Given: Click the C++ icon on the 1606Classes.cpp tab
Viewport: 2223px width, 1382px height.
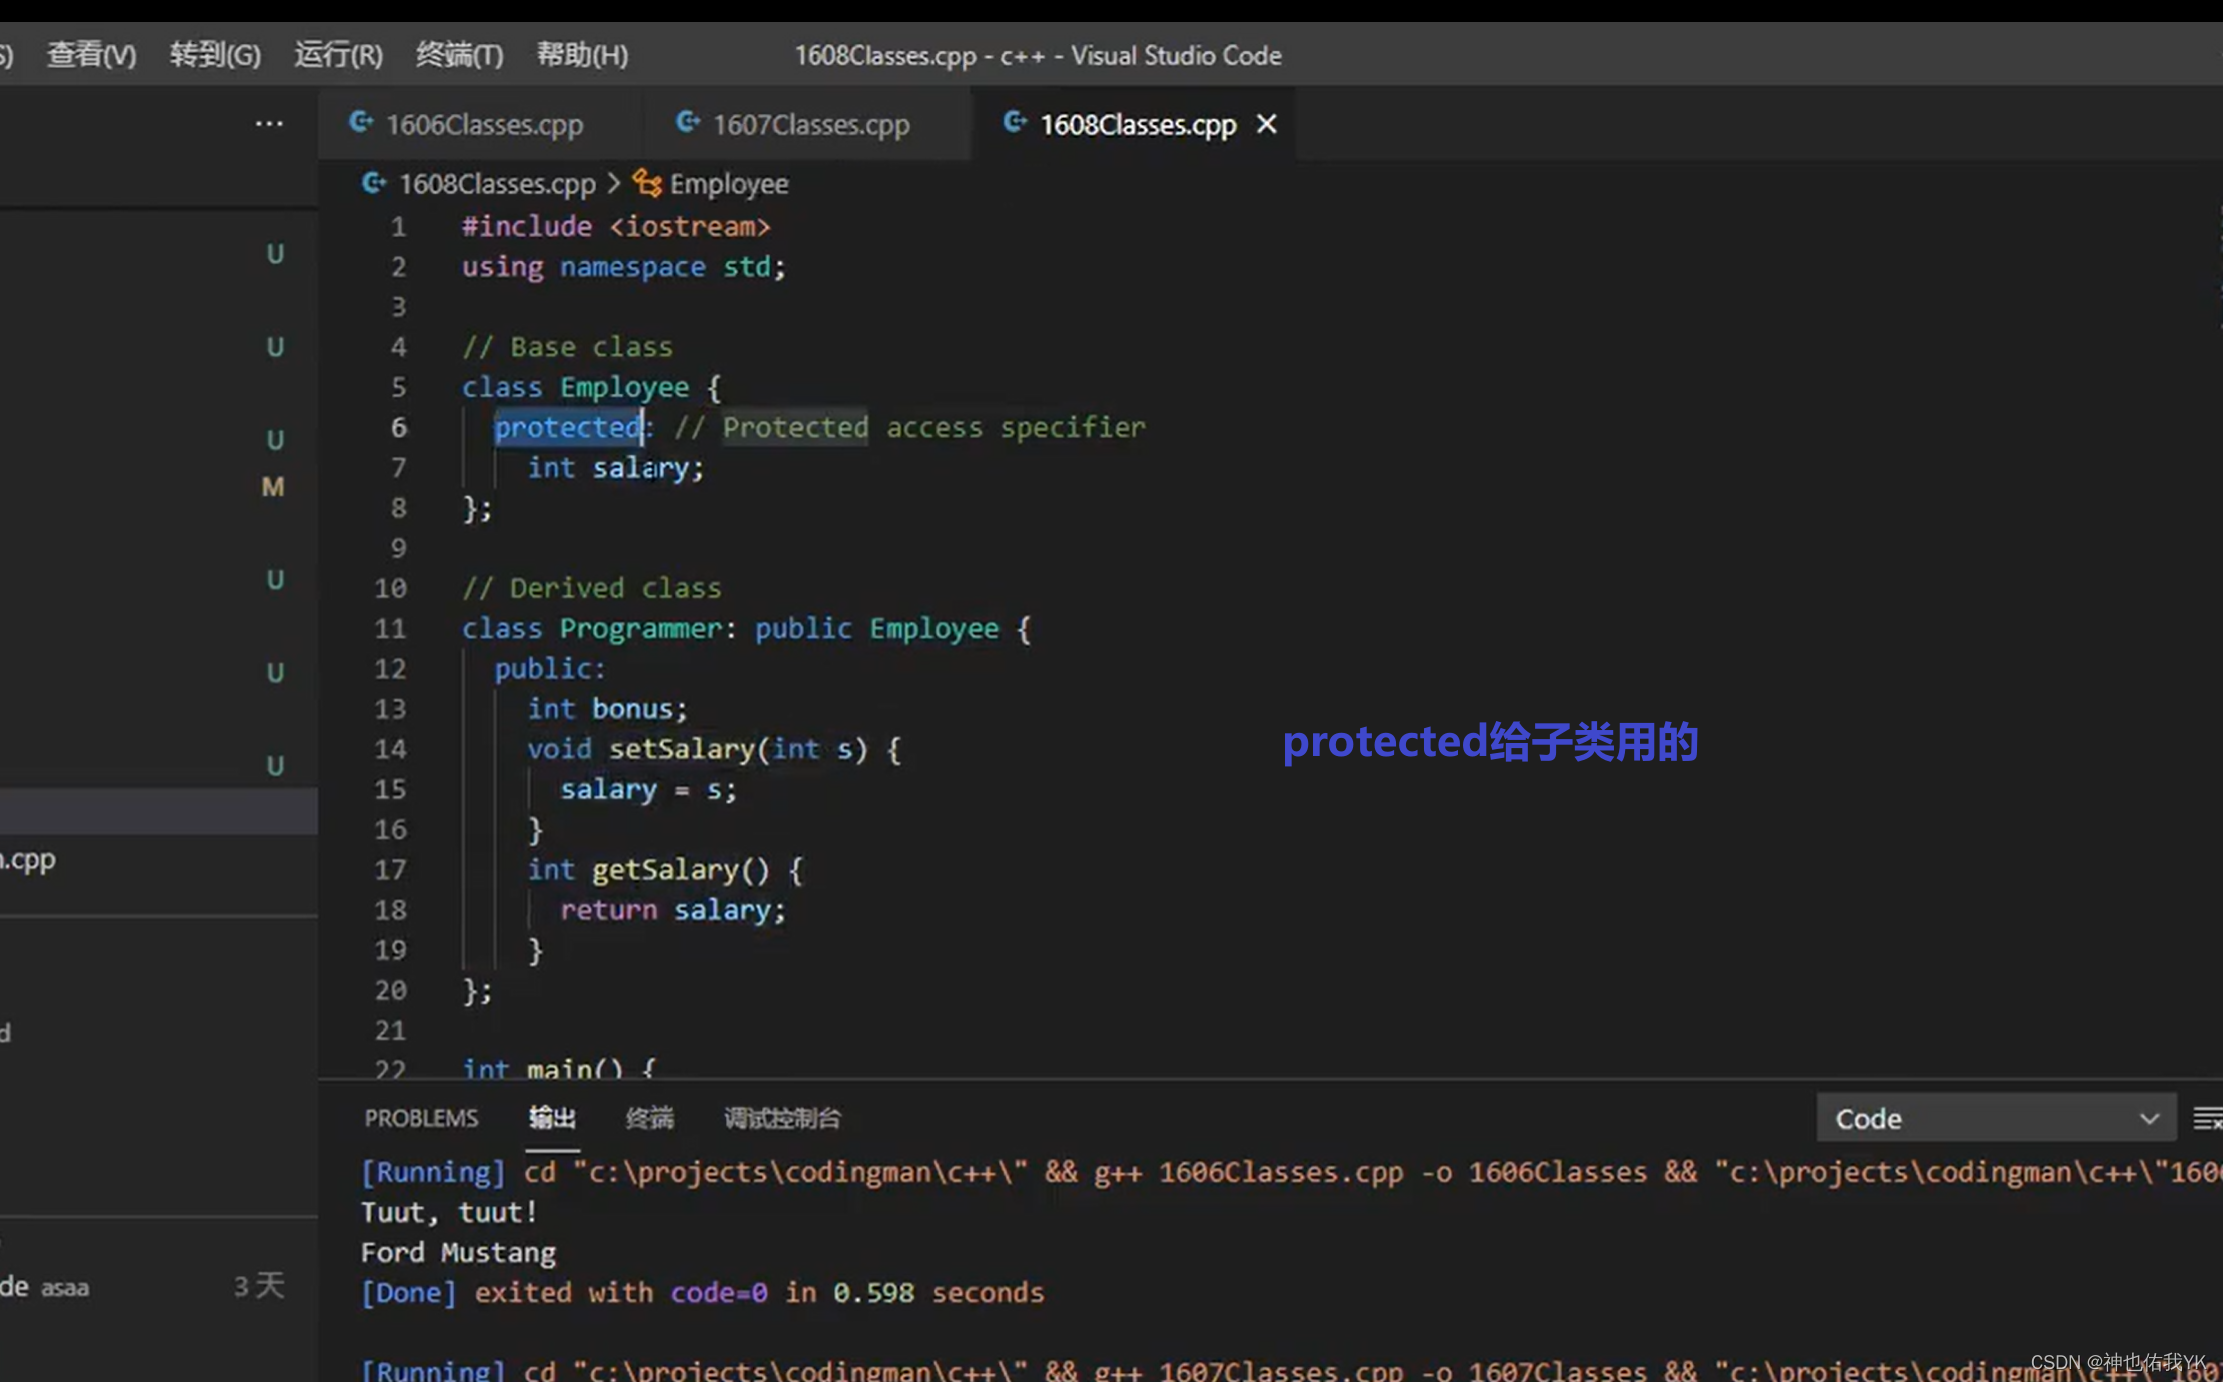Looking at the screenshot, I should pos(361,123).
